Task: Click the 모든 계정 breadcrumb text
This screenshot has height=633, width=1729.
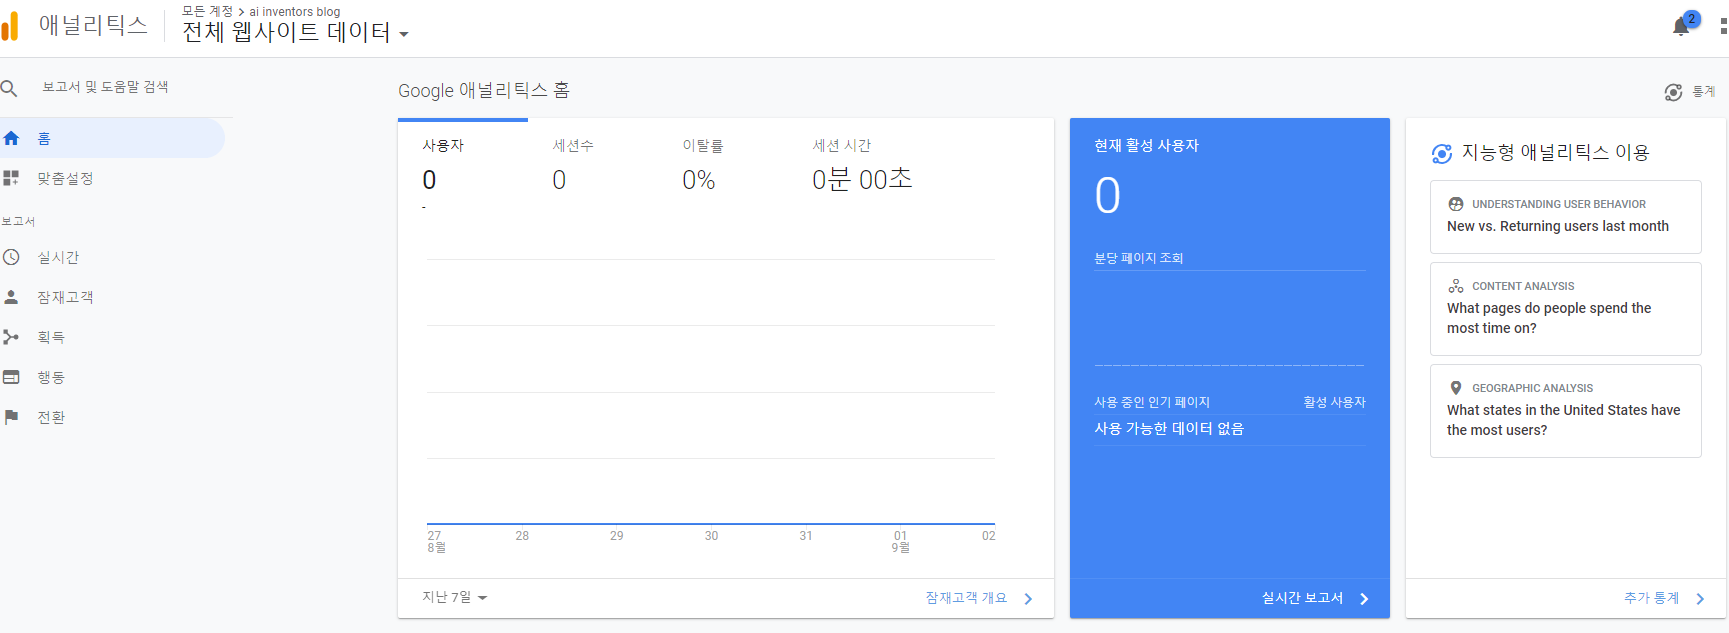Action: [207, 11]
